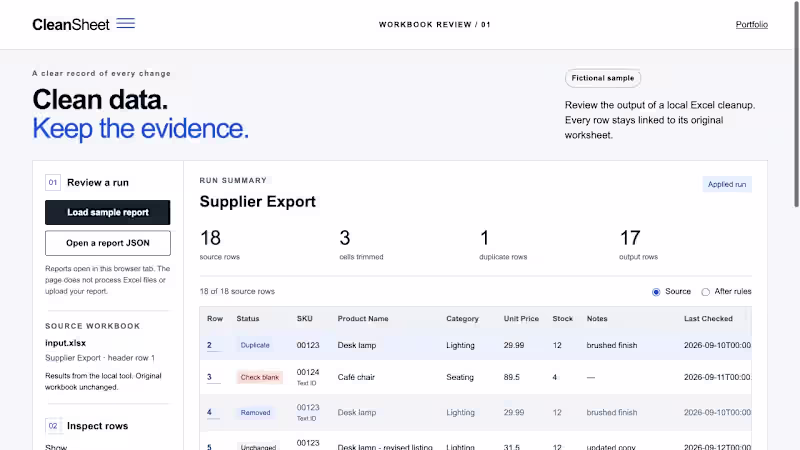The image size is (800, 450).
Task: Click the page vertical scrollbar
Action: [x=796, y=104]
